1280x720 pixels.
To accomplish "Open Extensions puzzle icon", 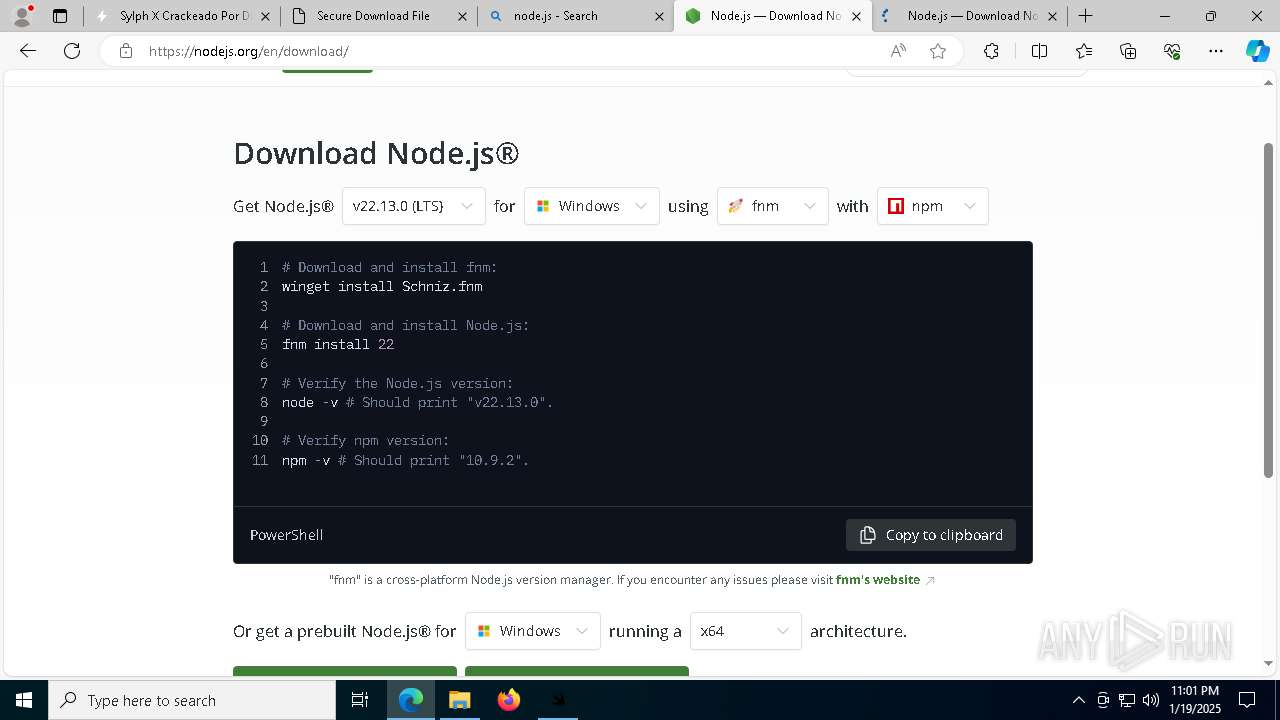I will click(x=991, y=51).
